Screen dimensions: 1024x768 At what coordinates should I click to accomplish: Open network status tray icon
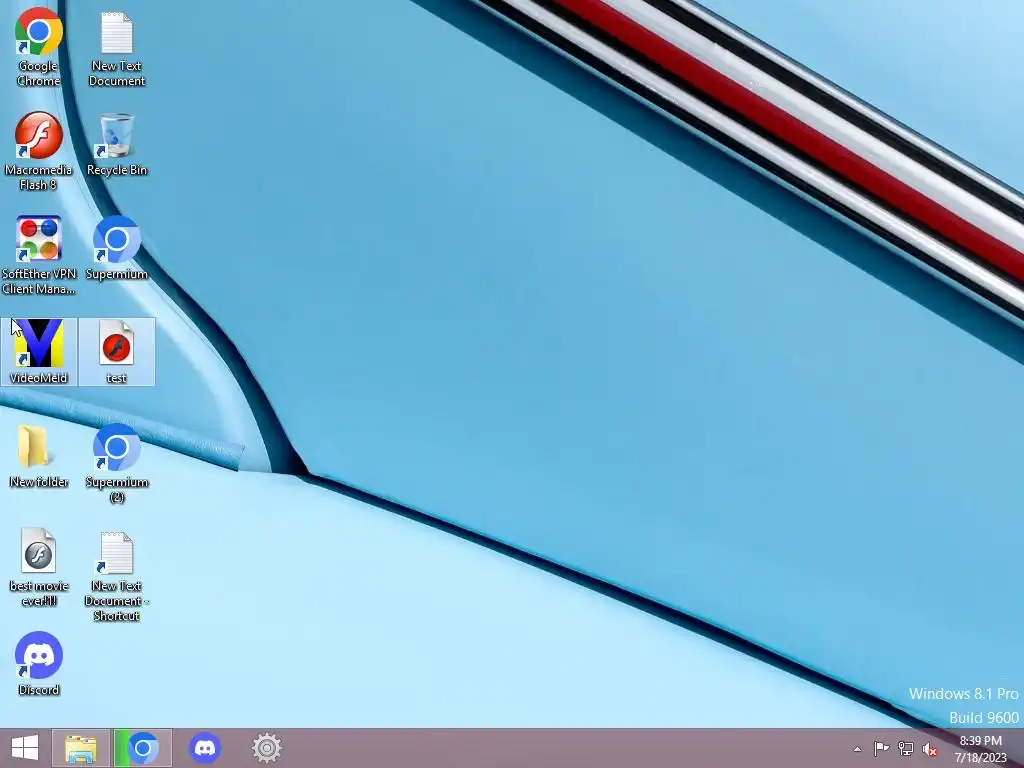(906, 749)
